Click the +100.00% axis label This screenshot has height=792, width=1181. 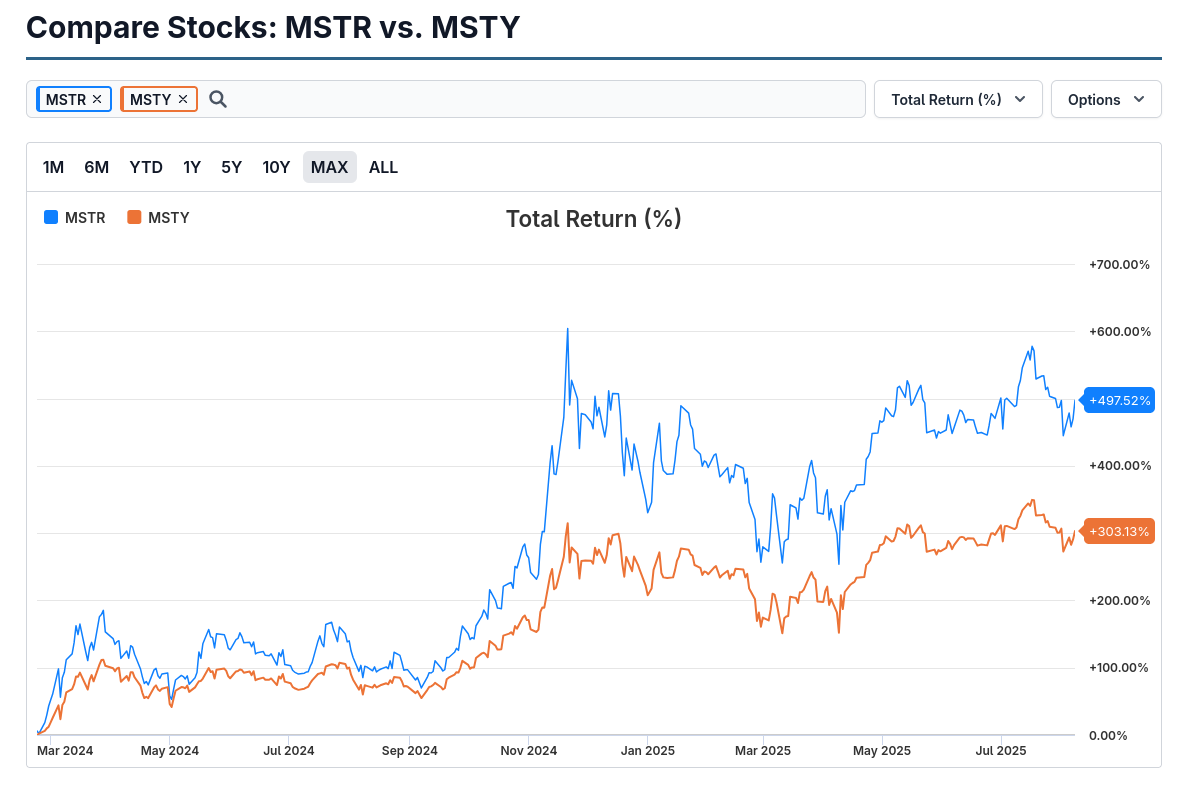point(1118,668)
